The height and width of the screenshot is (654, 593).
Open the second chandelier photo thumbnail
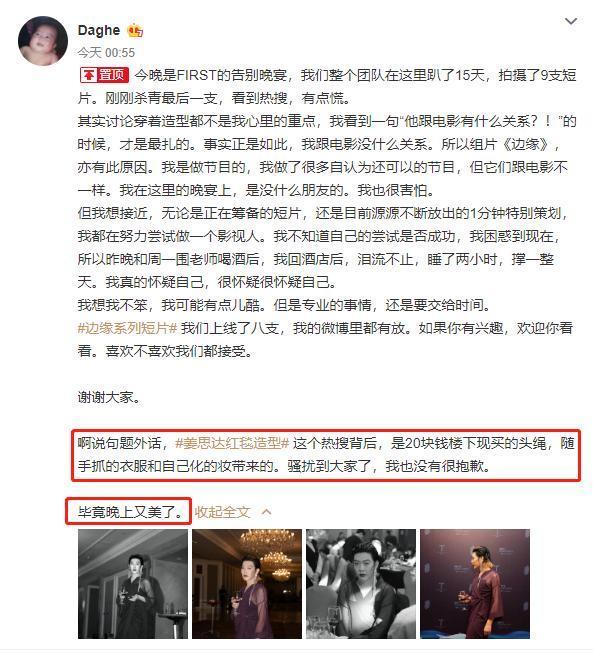pos(247,584)
